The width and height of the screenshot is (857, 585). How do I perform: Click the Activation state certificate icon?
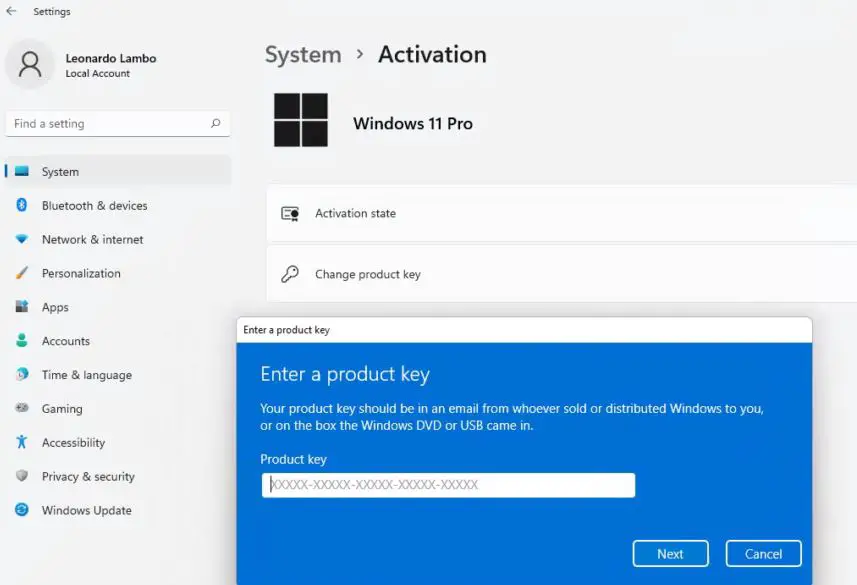coord(291,213)
